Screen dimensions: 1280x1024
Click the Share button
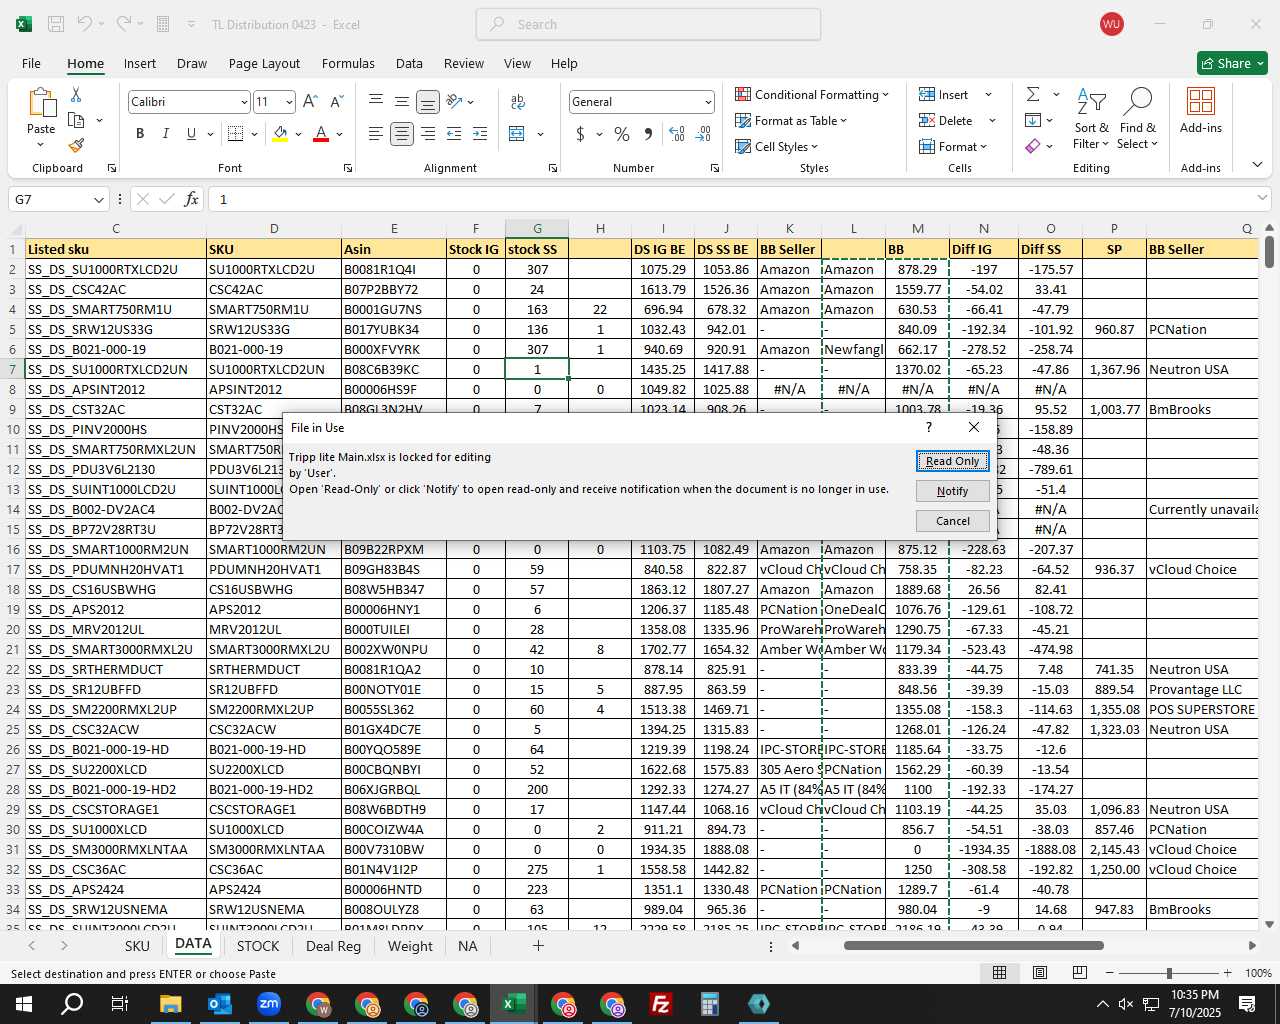(1232, 63)
